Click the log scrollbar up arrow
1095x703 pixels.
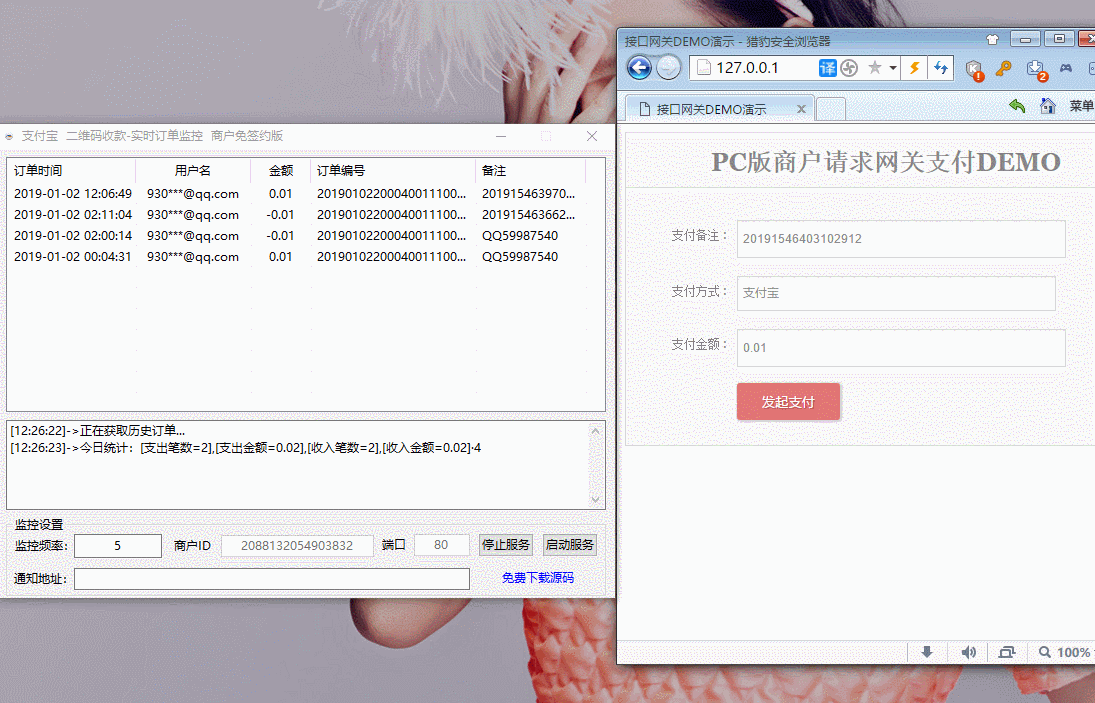point(596,431)
